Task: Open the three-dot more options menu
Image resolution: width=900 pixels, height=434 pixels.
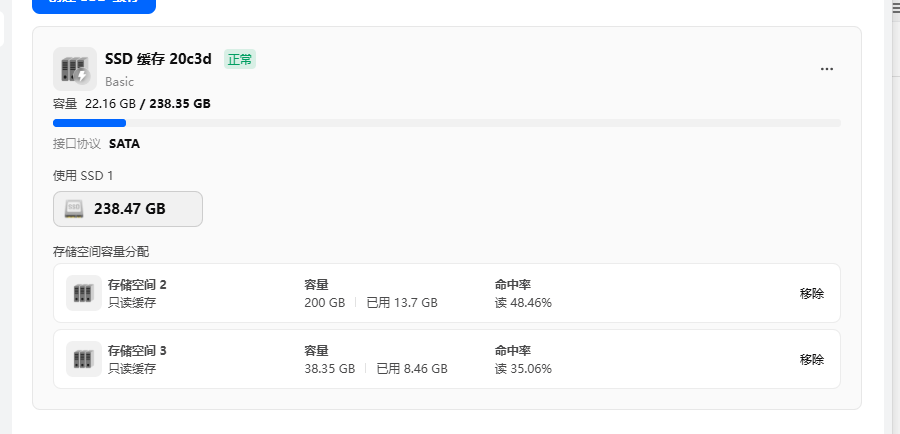Action: click(x=827, y=69)
